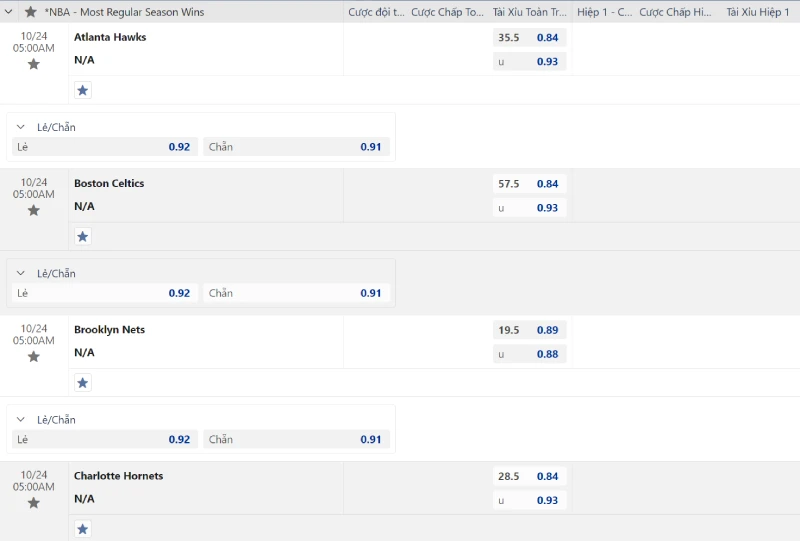Image resolution: width=800 pixels, height=541 pixels.
Task: Collapse Lẻ/Chẵn section below Brooklyn Nets
Action: (x=20, y=420)
